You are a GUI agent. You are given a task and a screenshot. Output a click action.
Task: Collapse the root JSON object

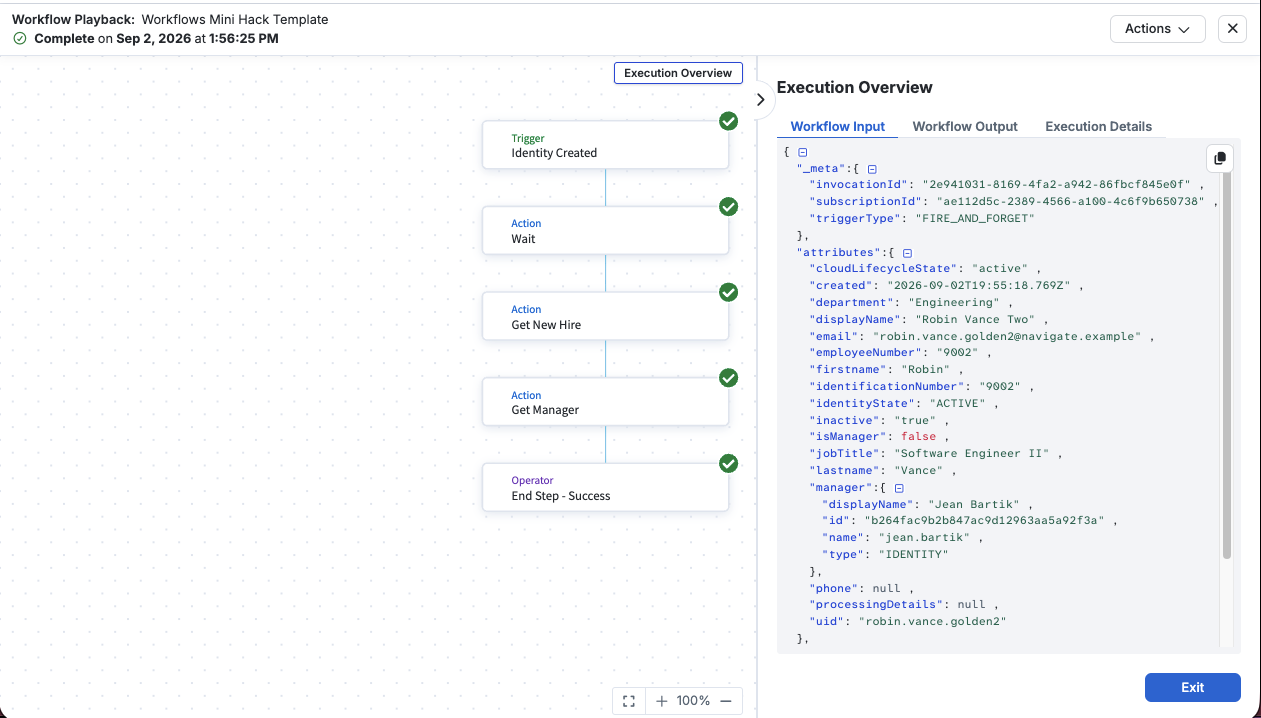tap(802, 152)
